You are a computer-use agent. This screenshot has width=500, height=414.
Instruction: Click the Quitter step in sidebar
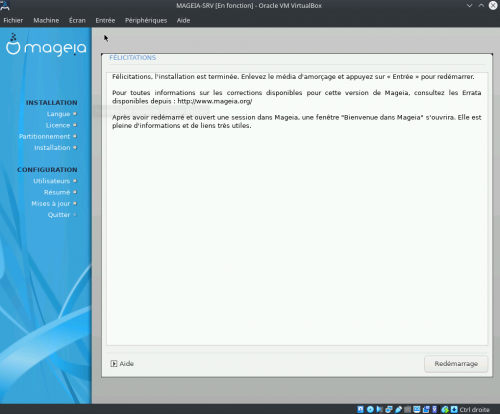click(59, 215)
